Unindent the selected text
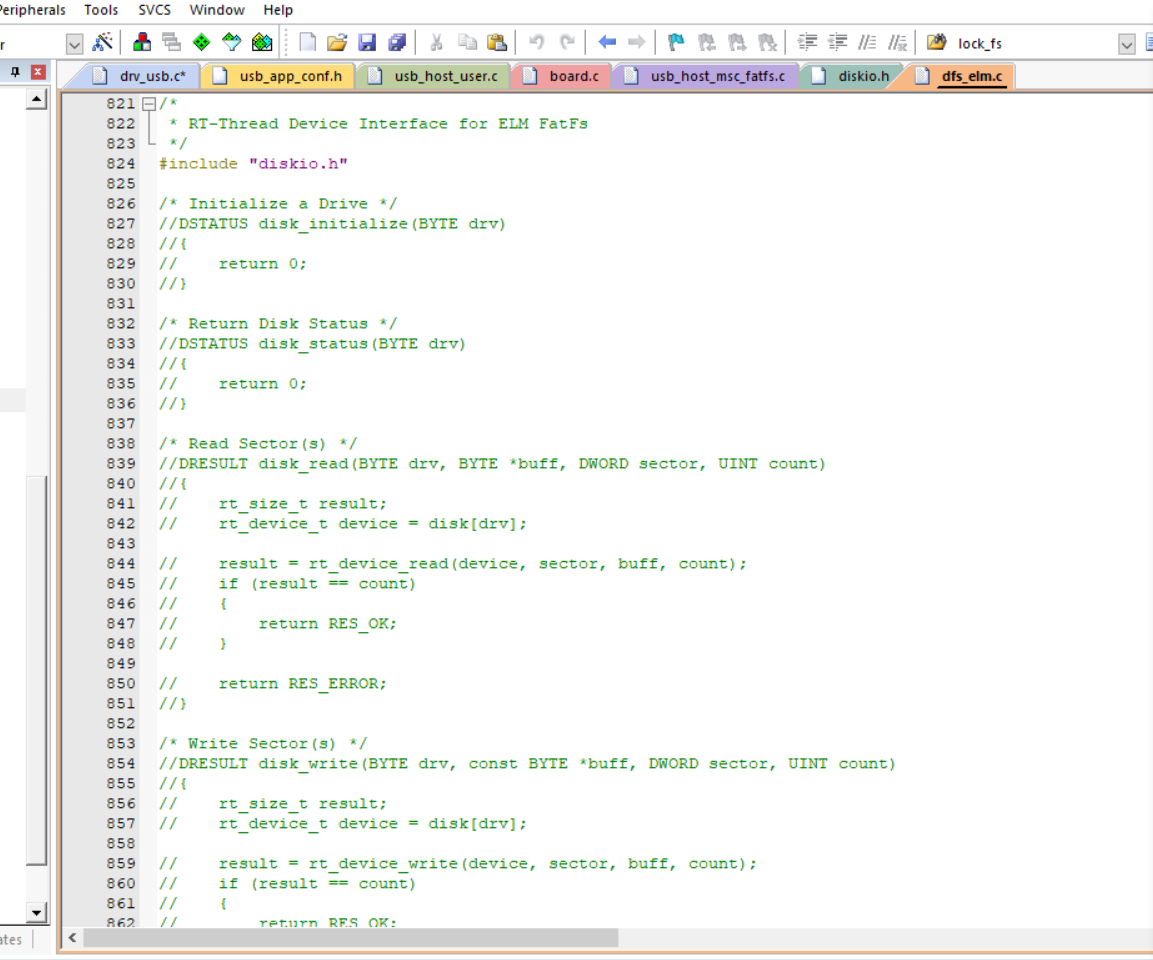Screen dimensions: 1153x960 click(x=838, y=43)
